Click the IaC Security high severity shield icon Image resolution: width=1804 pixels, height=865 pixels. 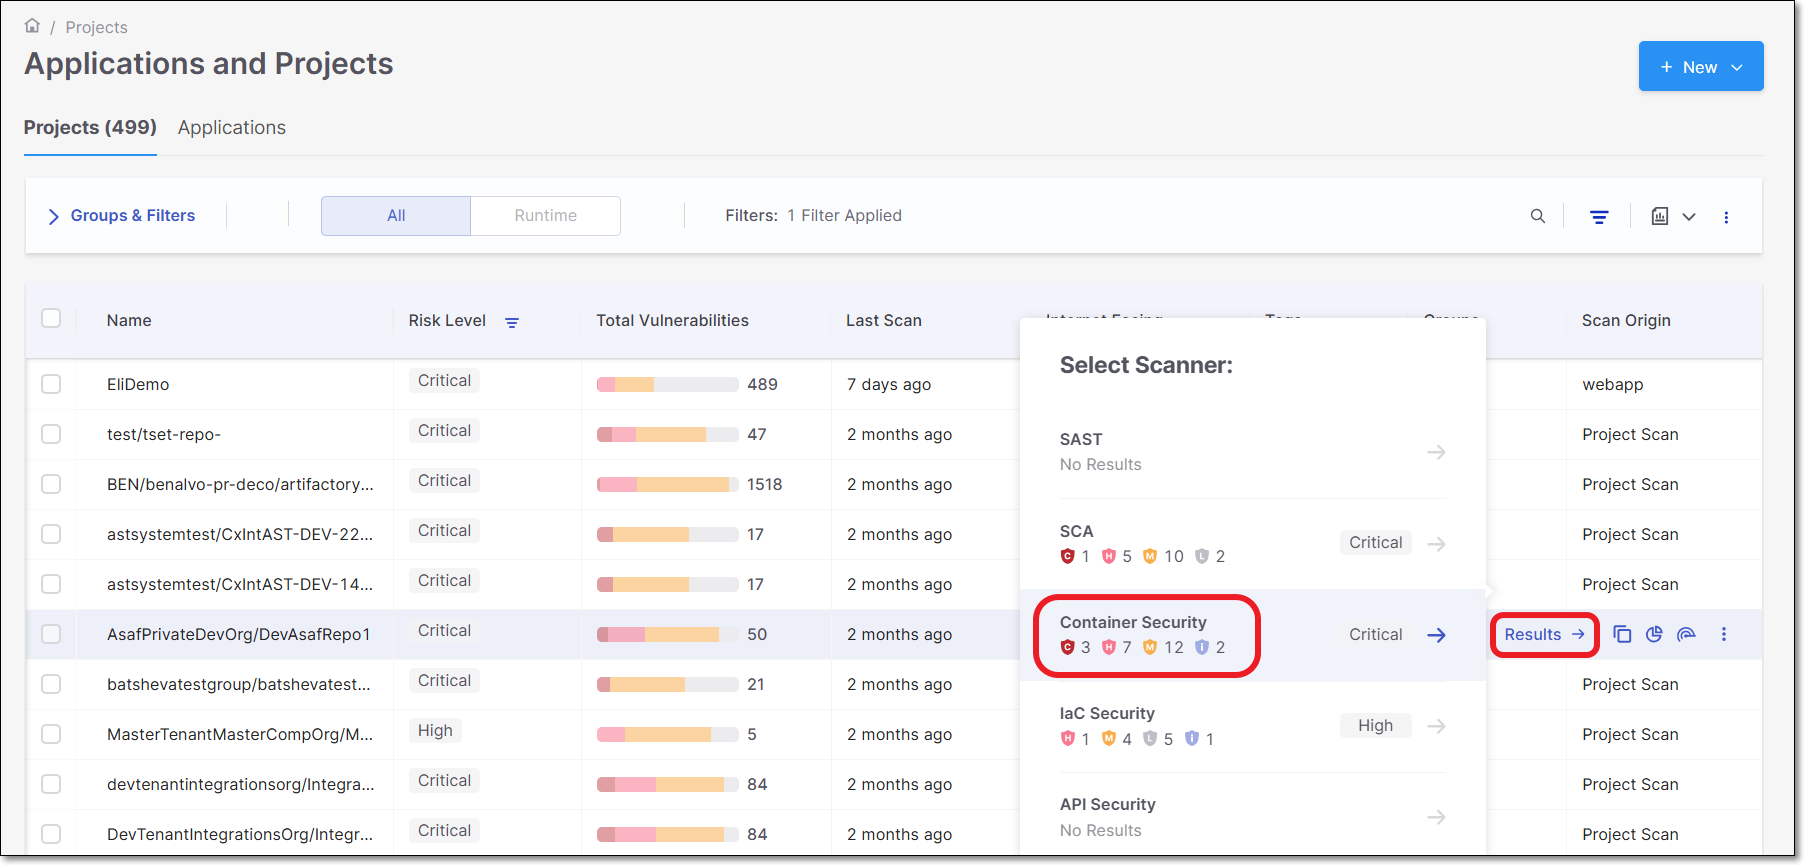pos(1068,738)
